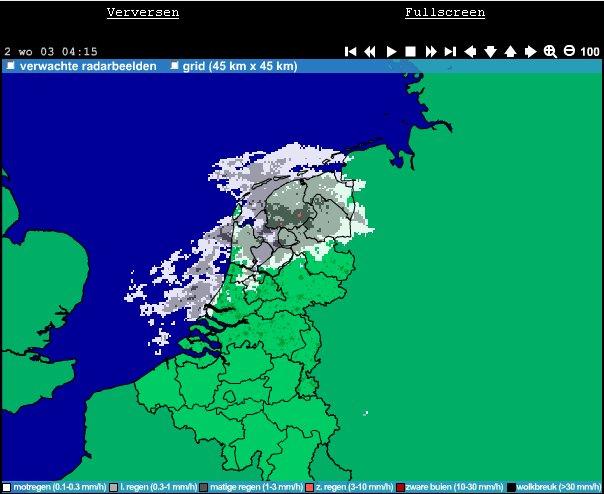Viewport: 604px width, 494px height.
Task: Click the Verversen refresh link
Action: tap(143, 12)
